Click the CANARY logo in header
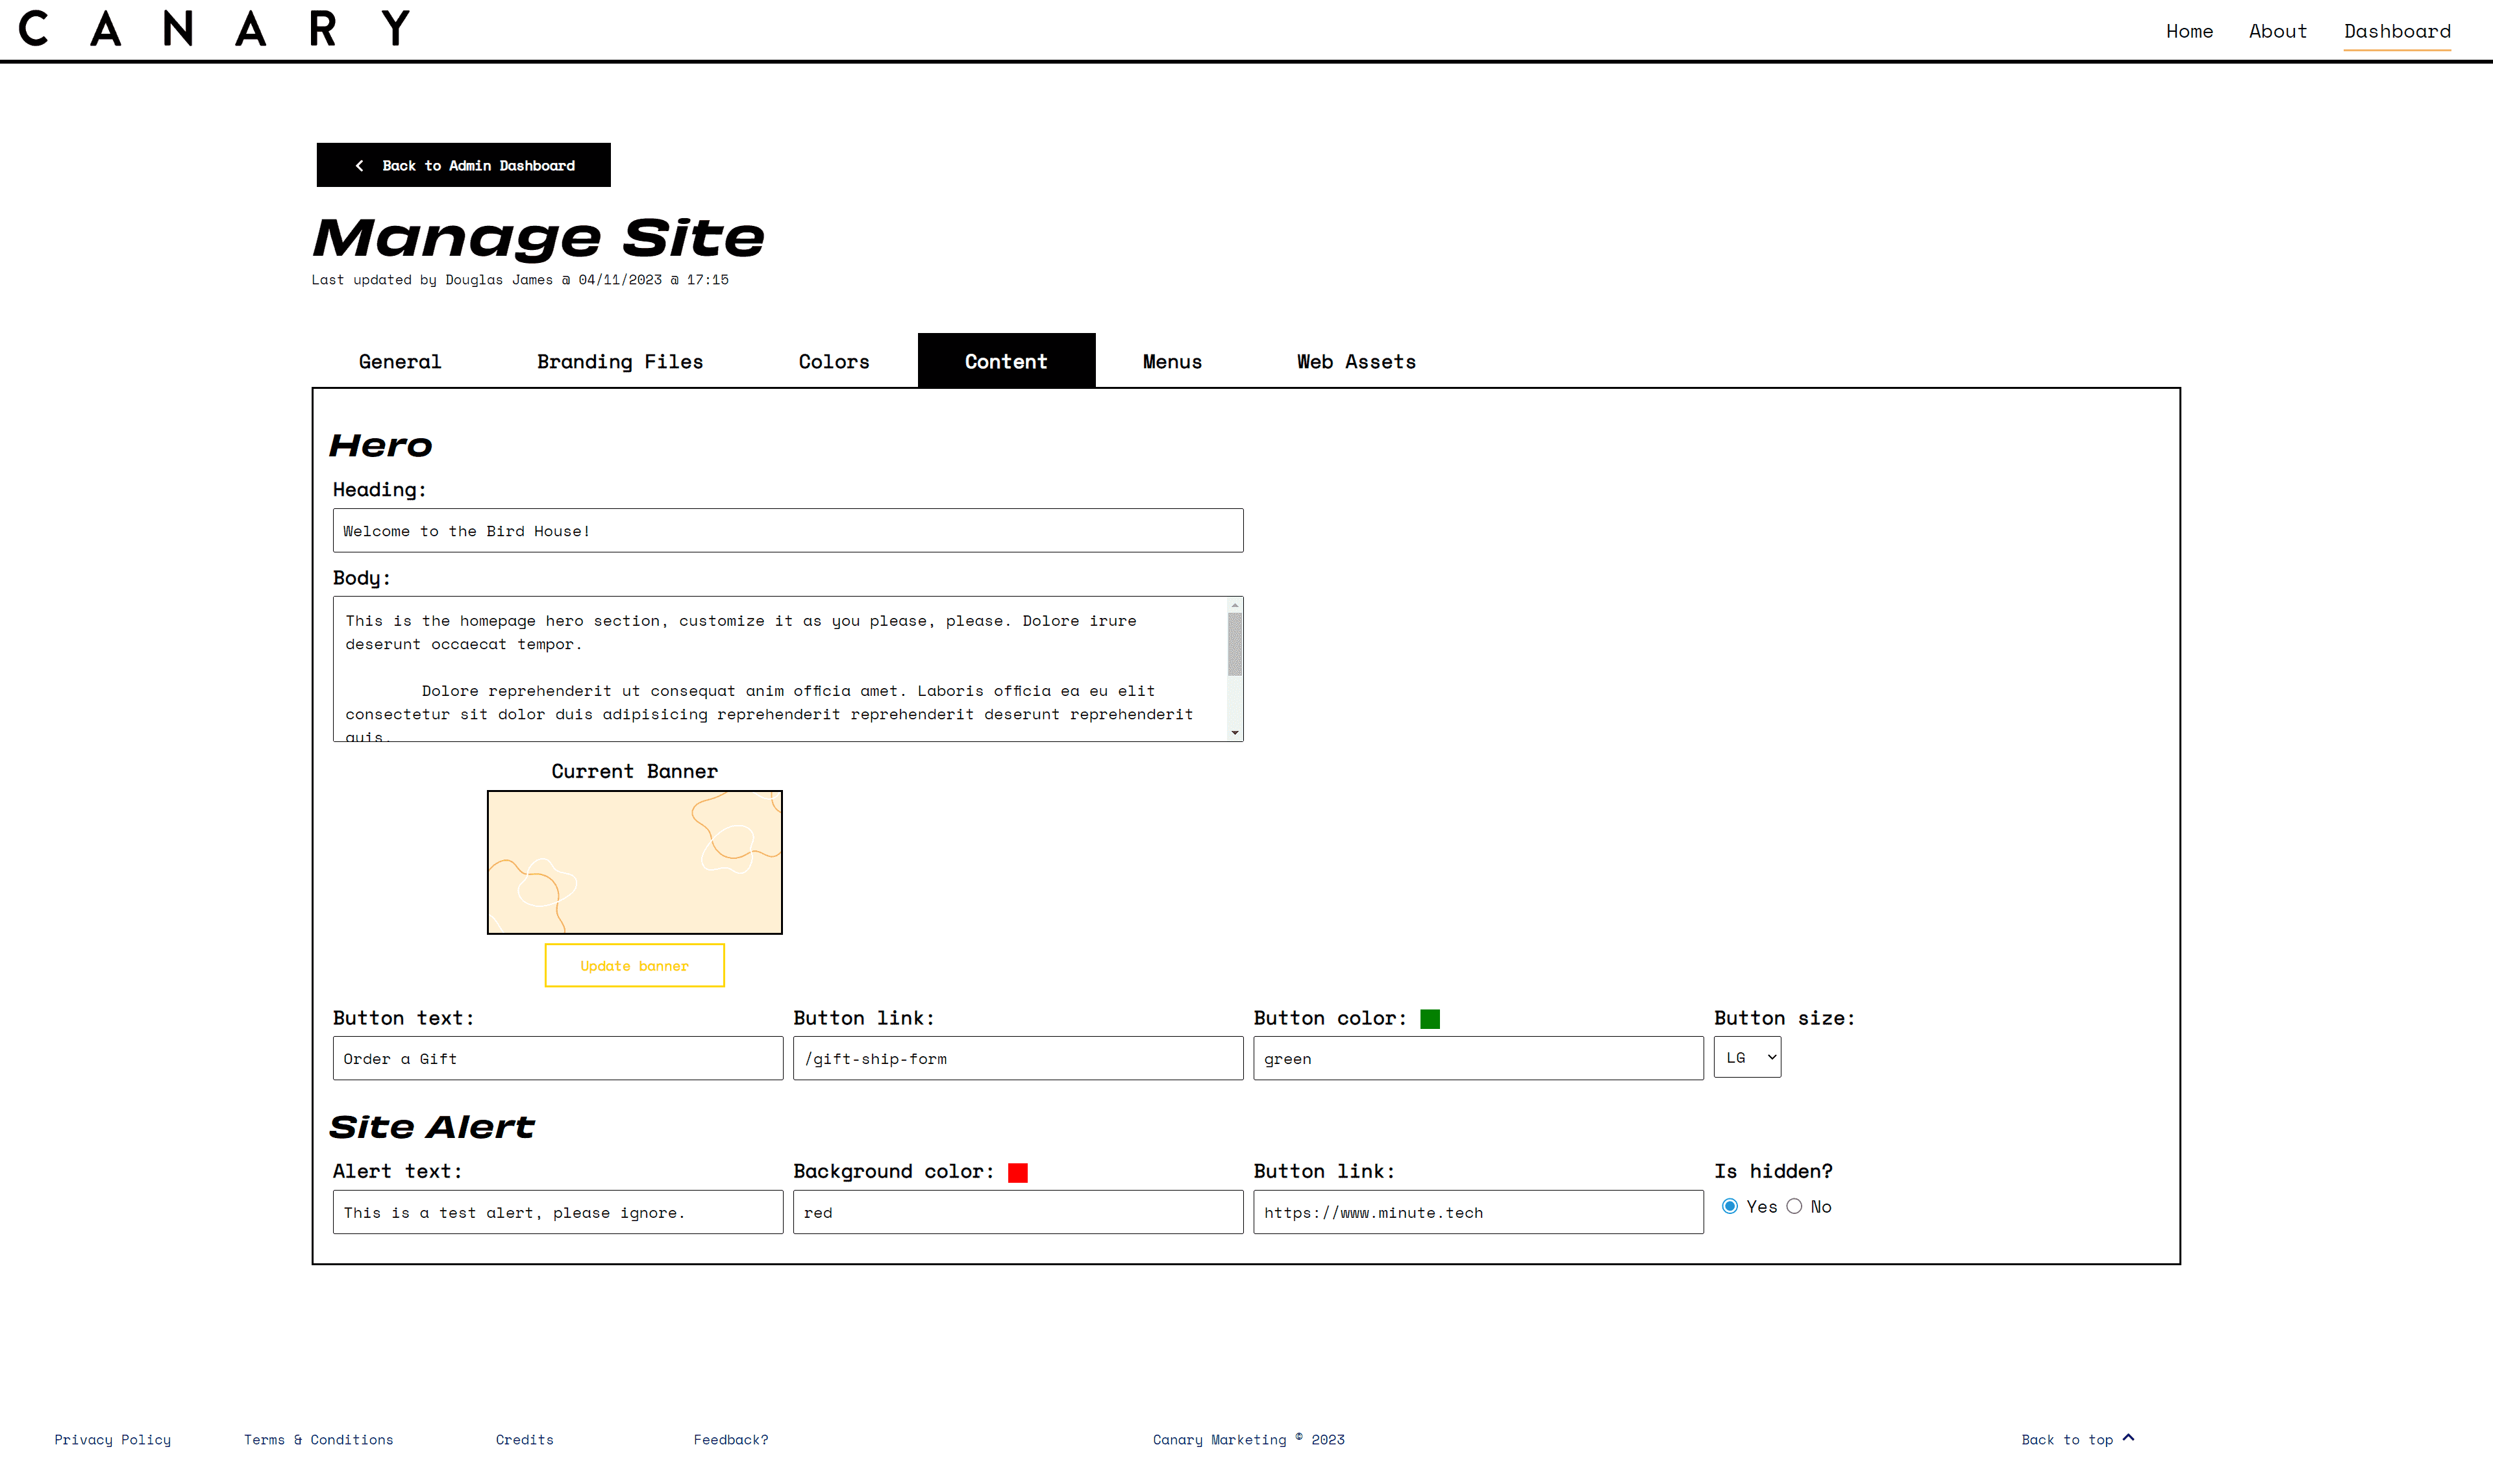 point(214,29)
